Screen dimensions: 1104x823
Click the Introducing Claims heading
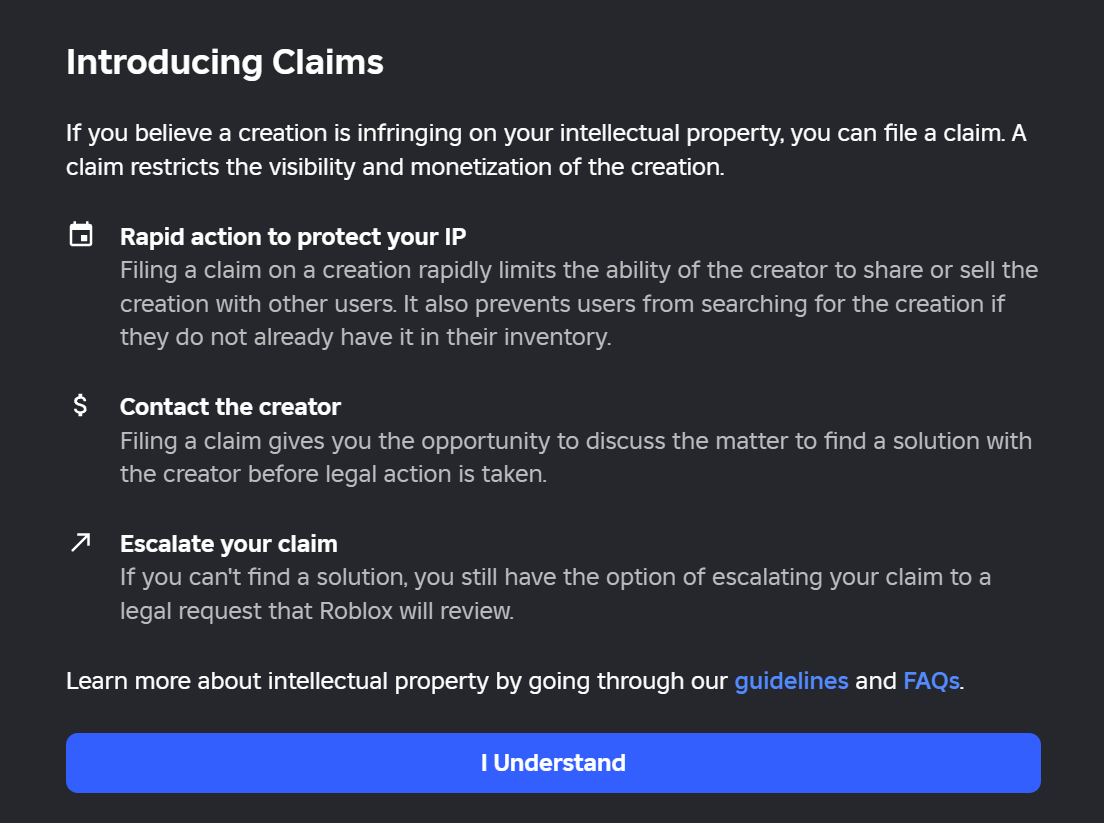(224, 61)
